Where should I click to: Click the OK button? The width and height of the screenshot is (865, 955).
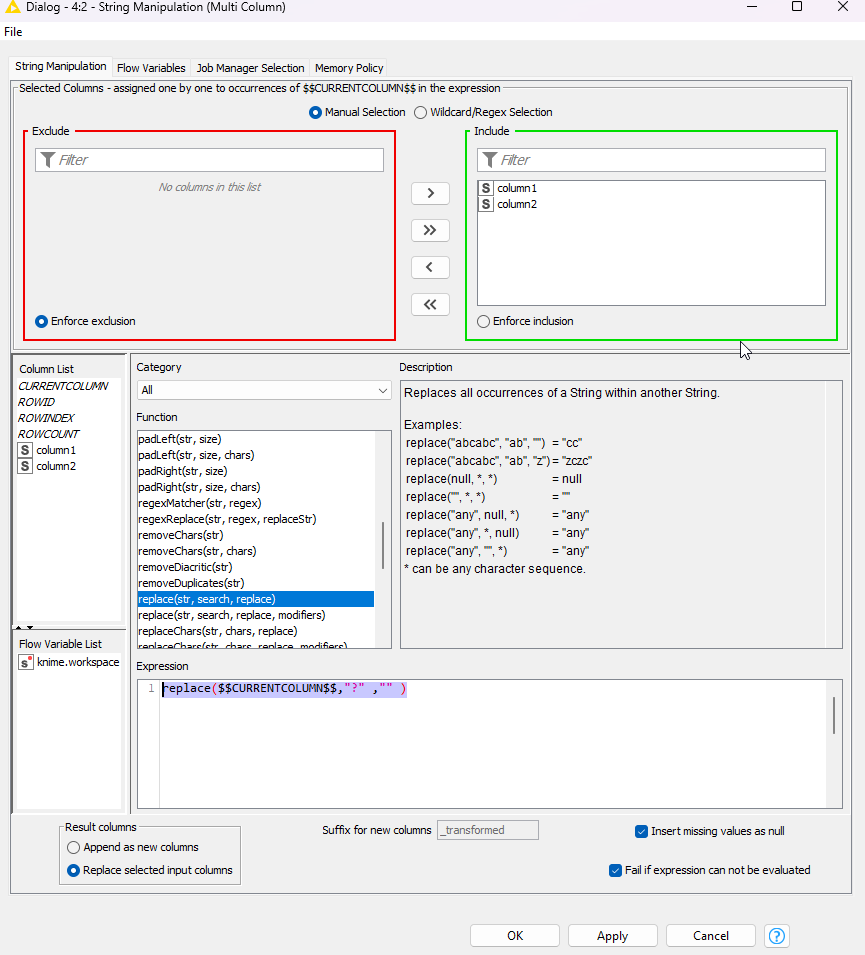pos(515,936)
